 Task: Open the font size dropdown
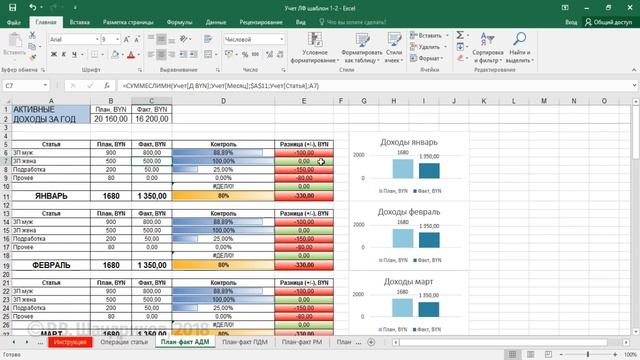[x=118, y=39]
